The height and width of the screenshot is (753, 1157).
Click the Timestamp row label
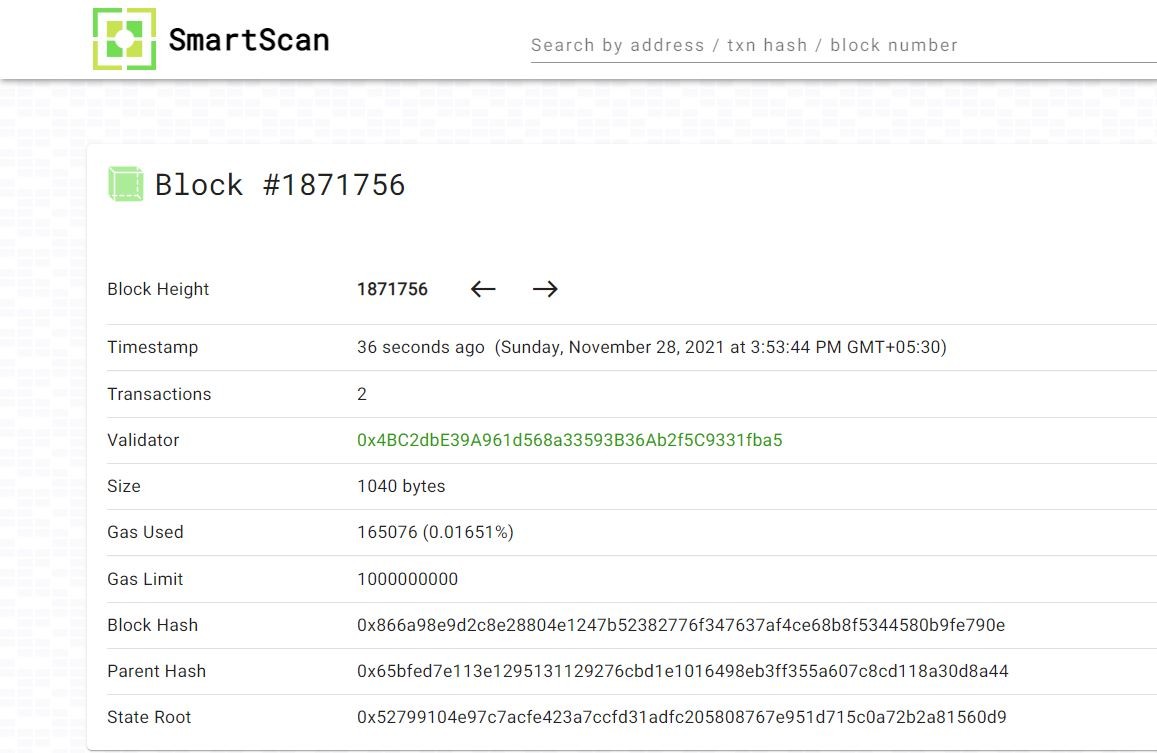pyautogui.click(x=153, y=347)
